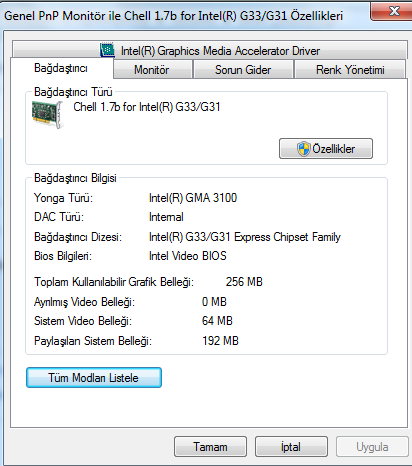Close the dialog with the red X
Image resolution: width=412 pixels, height=466 pixels.
click(x=392, y=11)
